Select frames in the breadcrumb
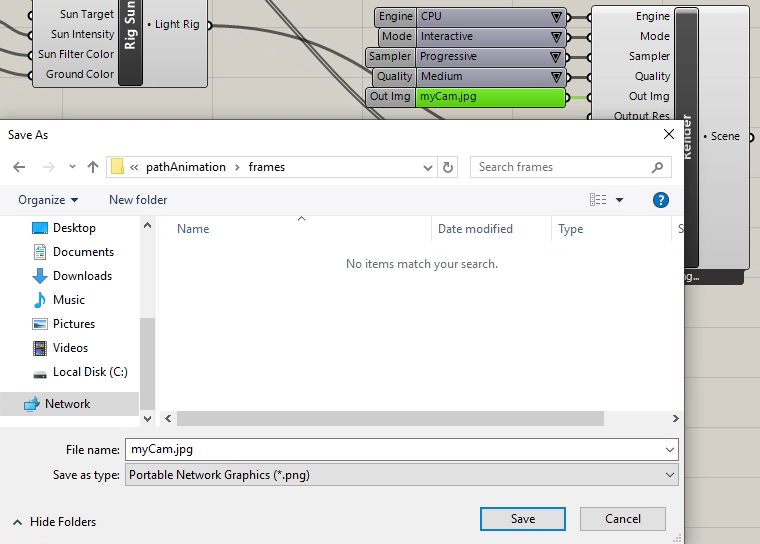 point(267,167)
